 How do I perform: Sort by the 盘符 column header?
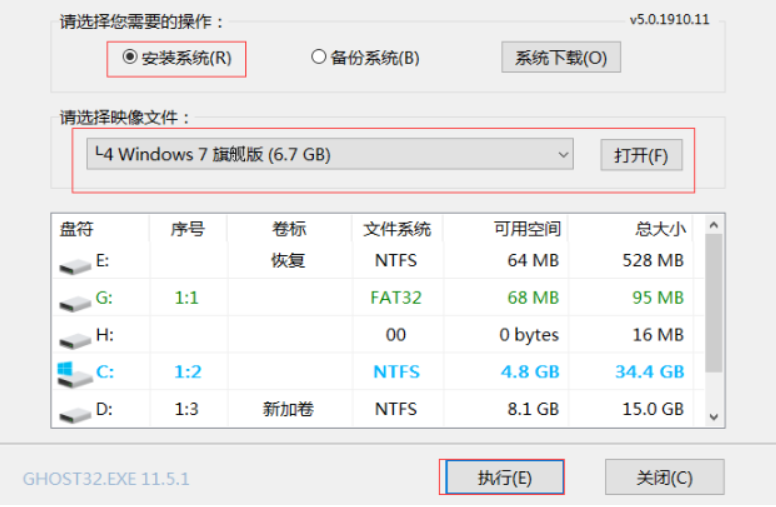[76, 229]
